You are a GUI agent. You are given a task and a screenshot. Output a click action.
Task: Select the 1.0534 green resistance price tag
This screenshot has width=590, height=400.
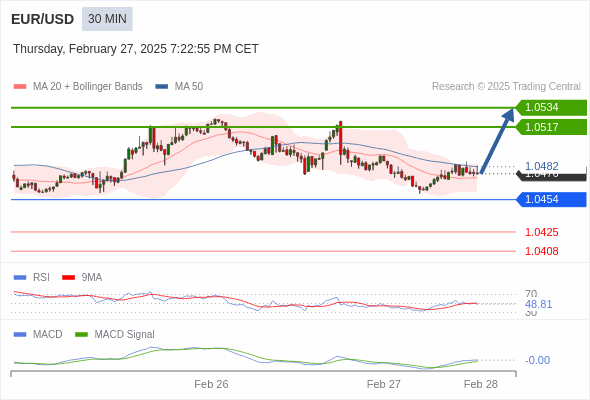click(x=551, y=108)
